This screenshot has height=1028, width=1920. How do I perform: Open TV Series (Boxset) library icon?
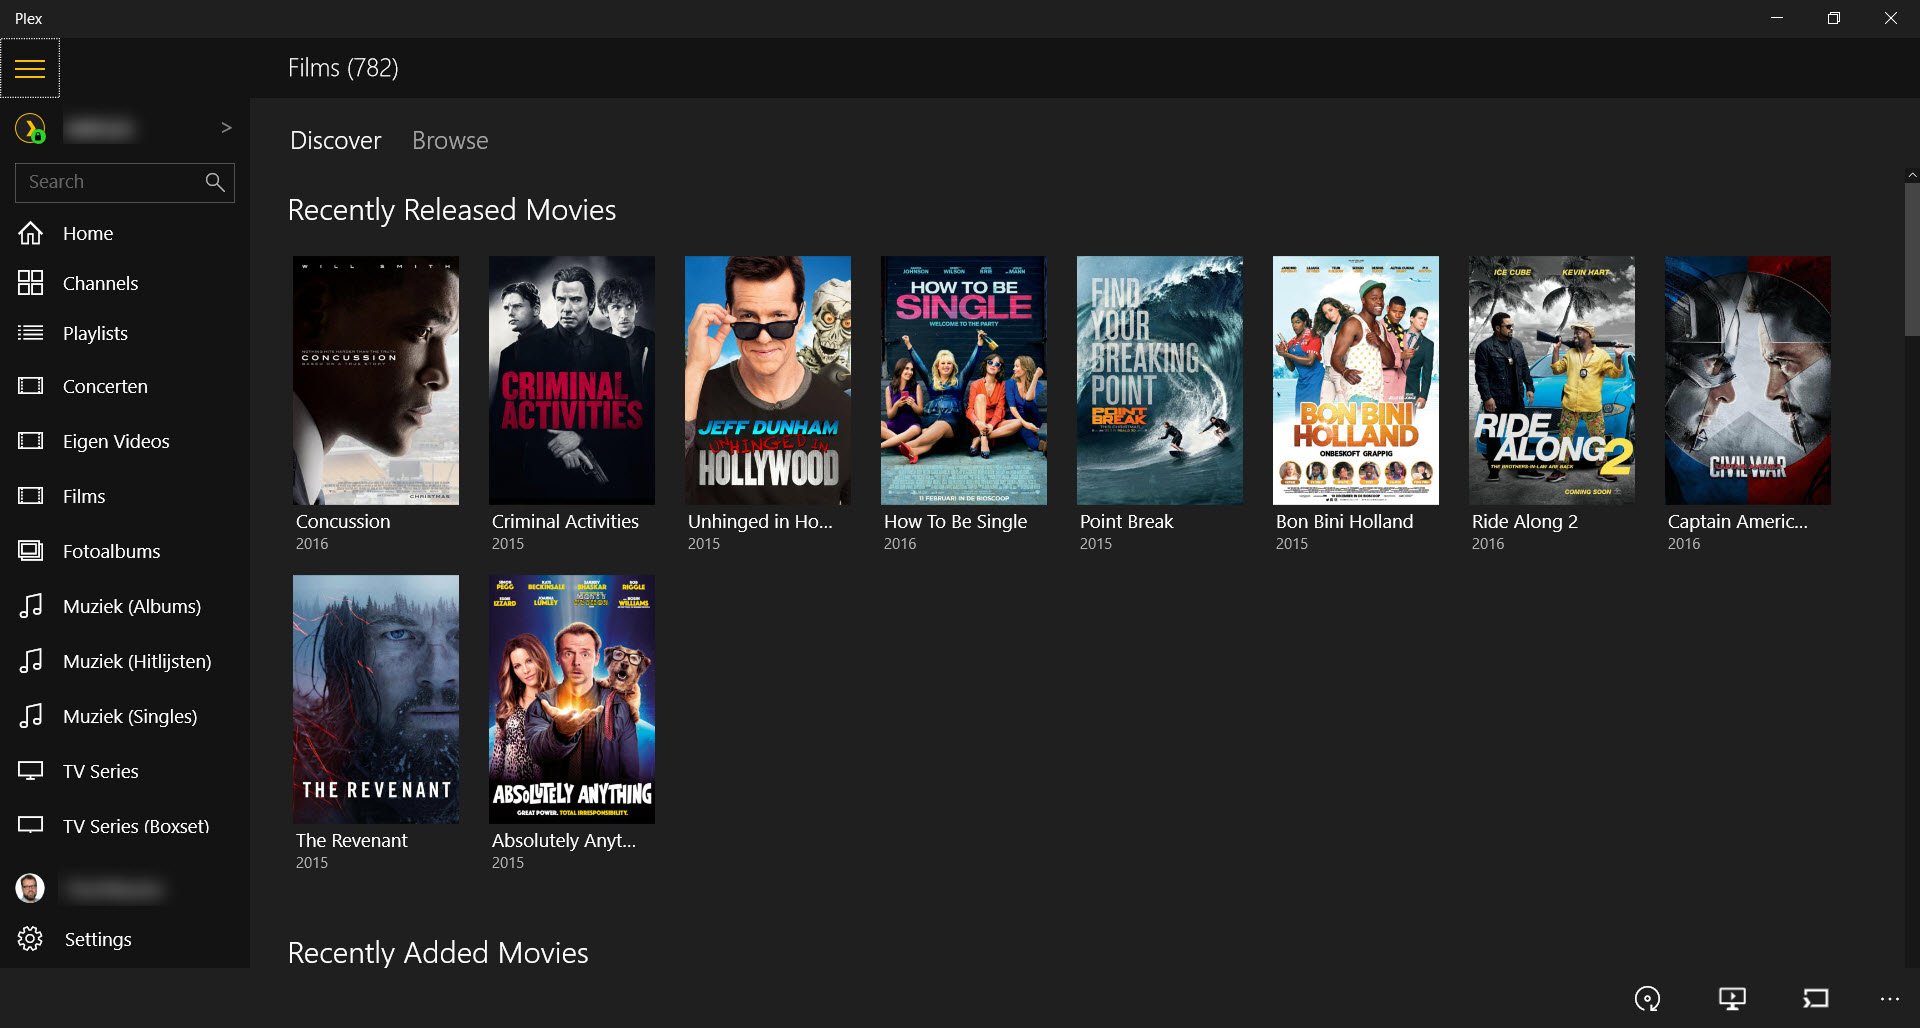pos(31,826)
